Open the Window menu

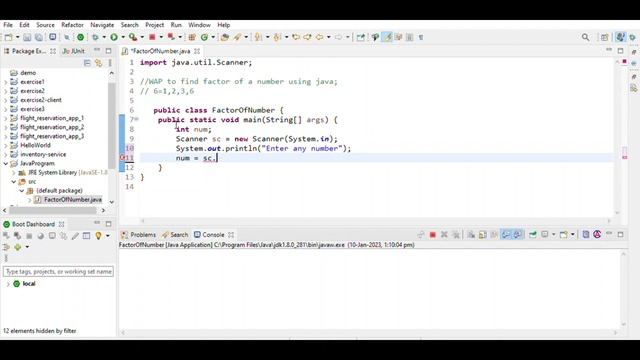coord(199,25)
